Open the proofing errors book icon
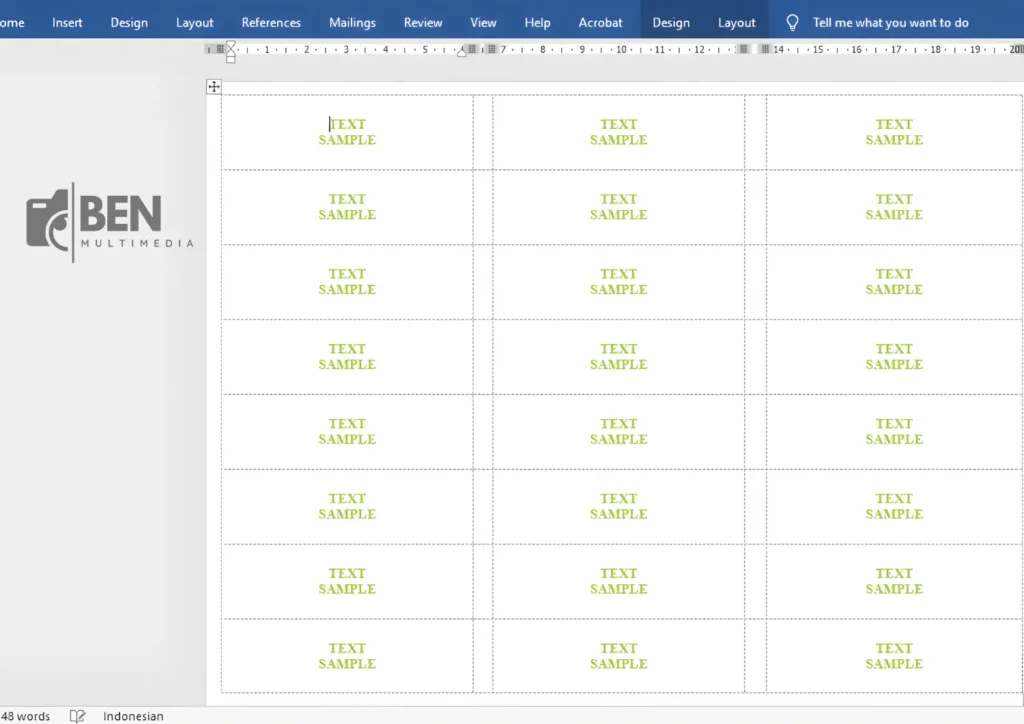The height and width of the screenshot is (724, 1024). (77, 716)
